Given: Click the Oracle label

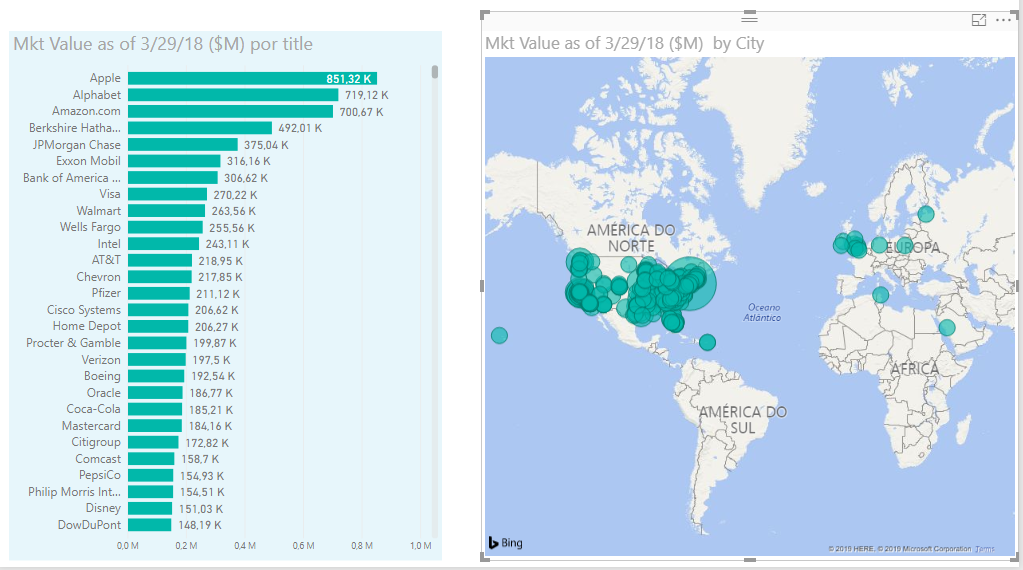Looking at the screenshot, I should pos(104,393).
